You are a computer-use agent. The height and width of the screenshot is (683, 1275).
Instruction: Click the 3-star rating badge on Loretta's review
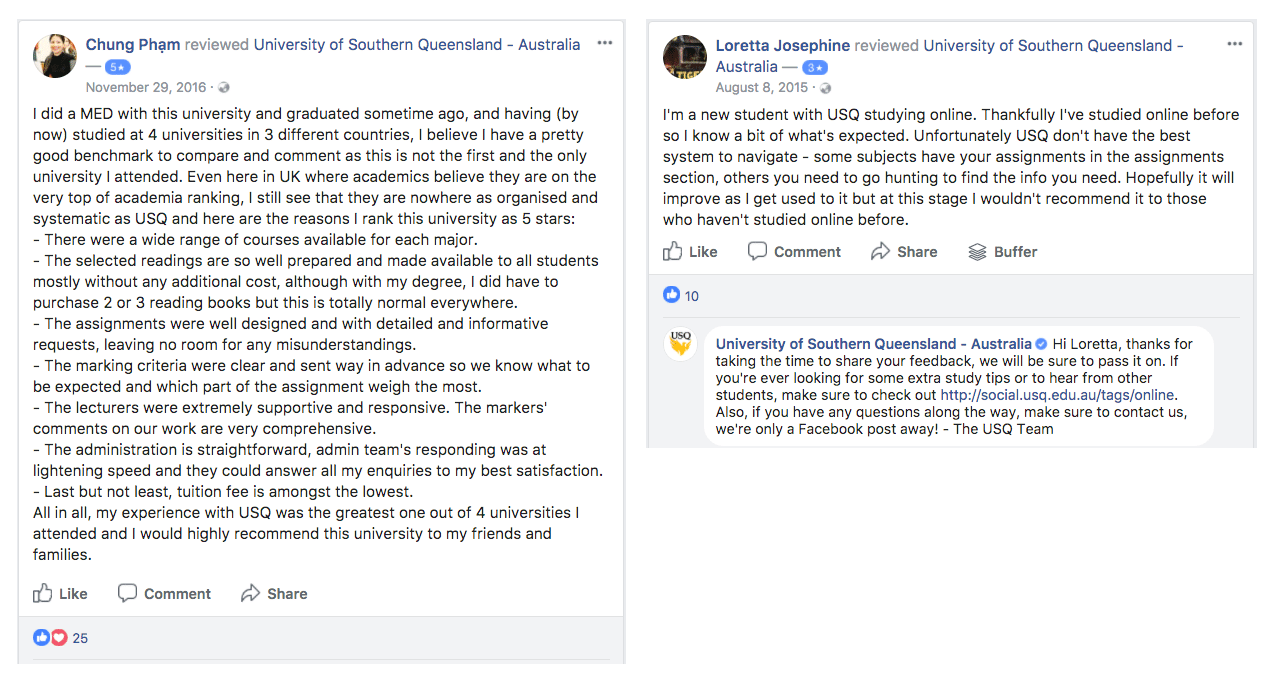(815, 66)
